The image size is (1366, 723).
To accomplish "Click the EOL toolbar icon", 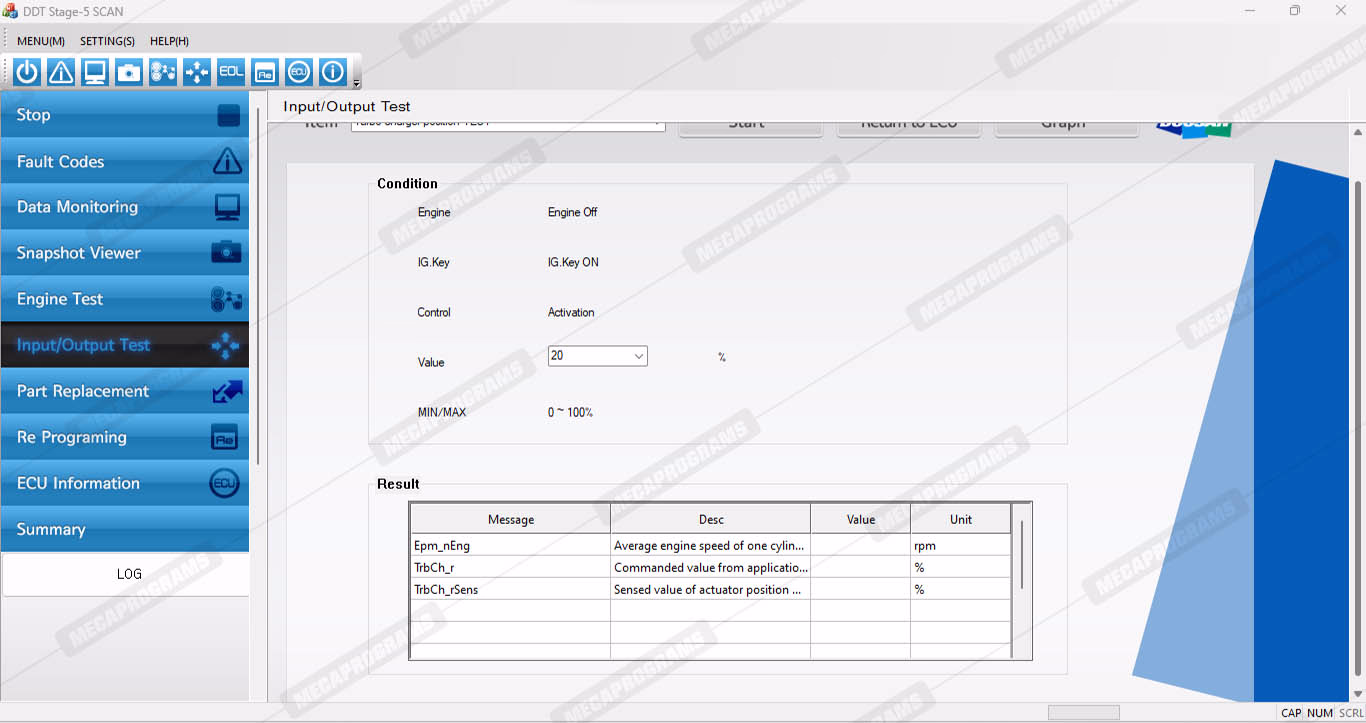I will click(x=231, y=72).
